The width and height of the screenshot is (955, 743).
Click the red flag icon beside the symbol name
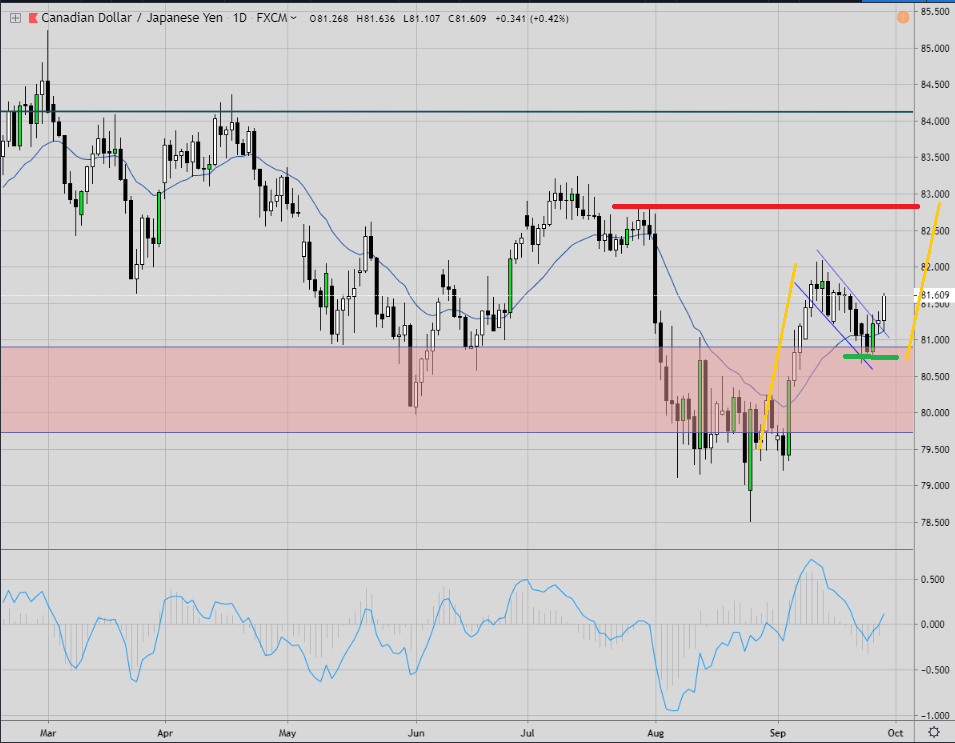tap(33, 18)
